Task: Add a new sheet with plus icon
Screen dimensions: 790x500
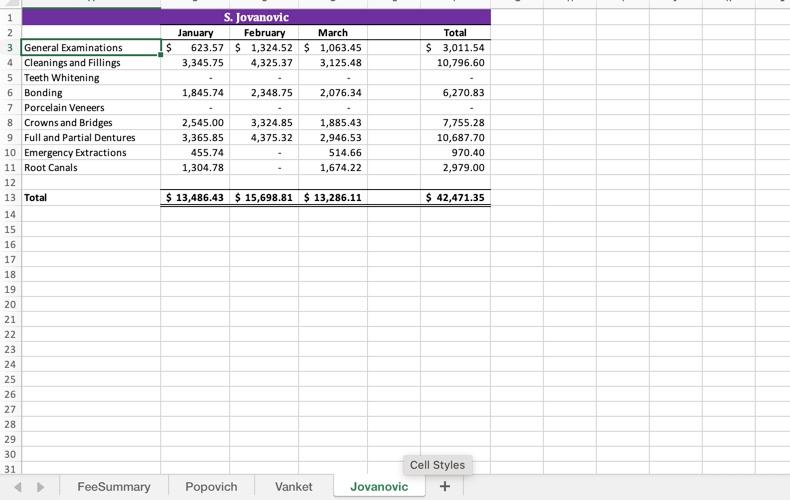Action: (x=444, y=486)
